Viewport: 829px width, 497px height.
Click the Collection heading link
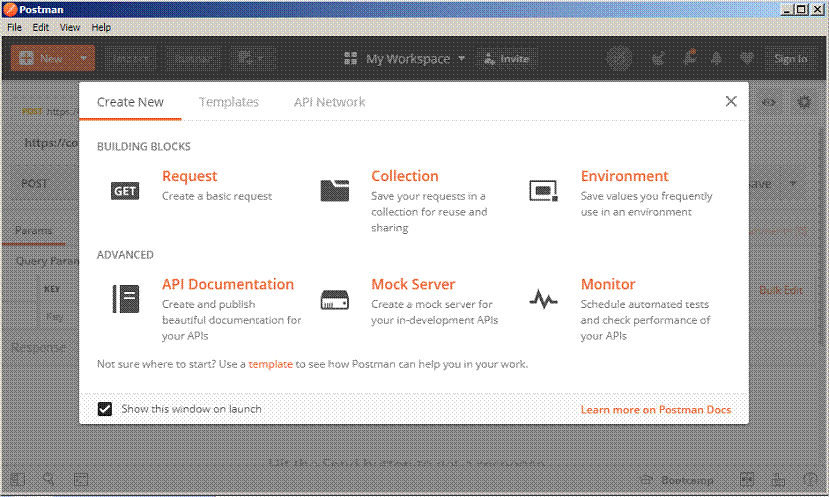(405, 176)
